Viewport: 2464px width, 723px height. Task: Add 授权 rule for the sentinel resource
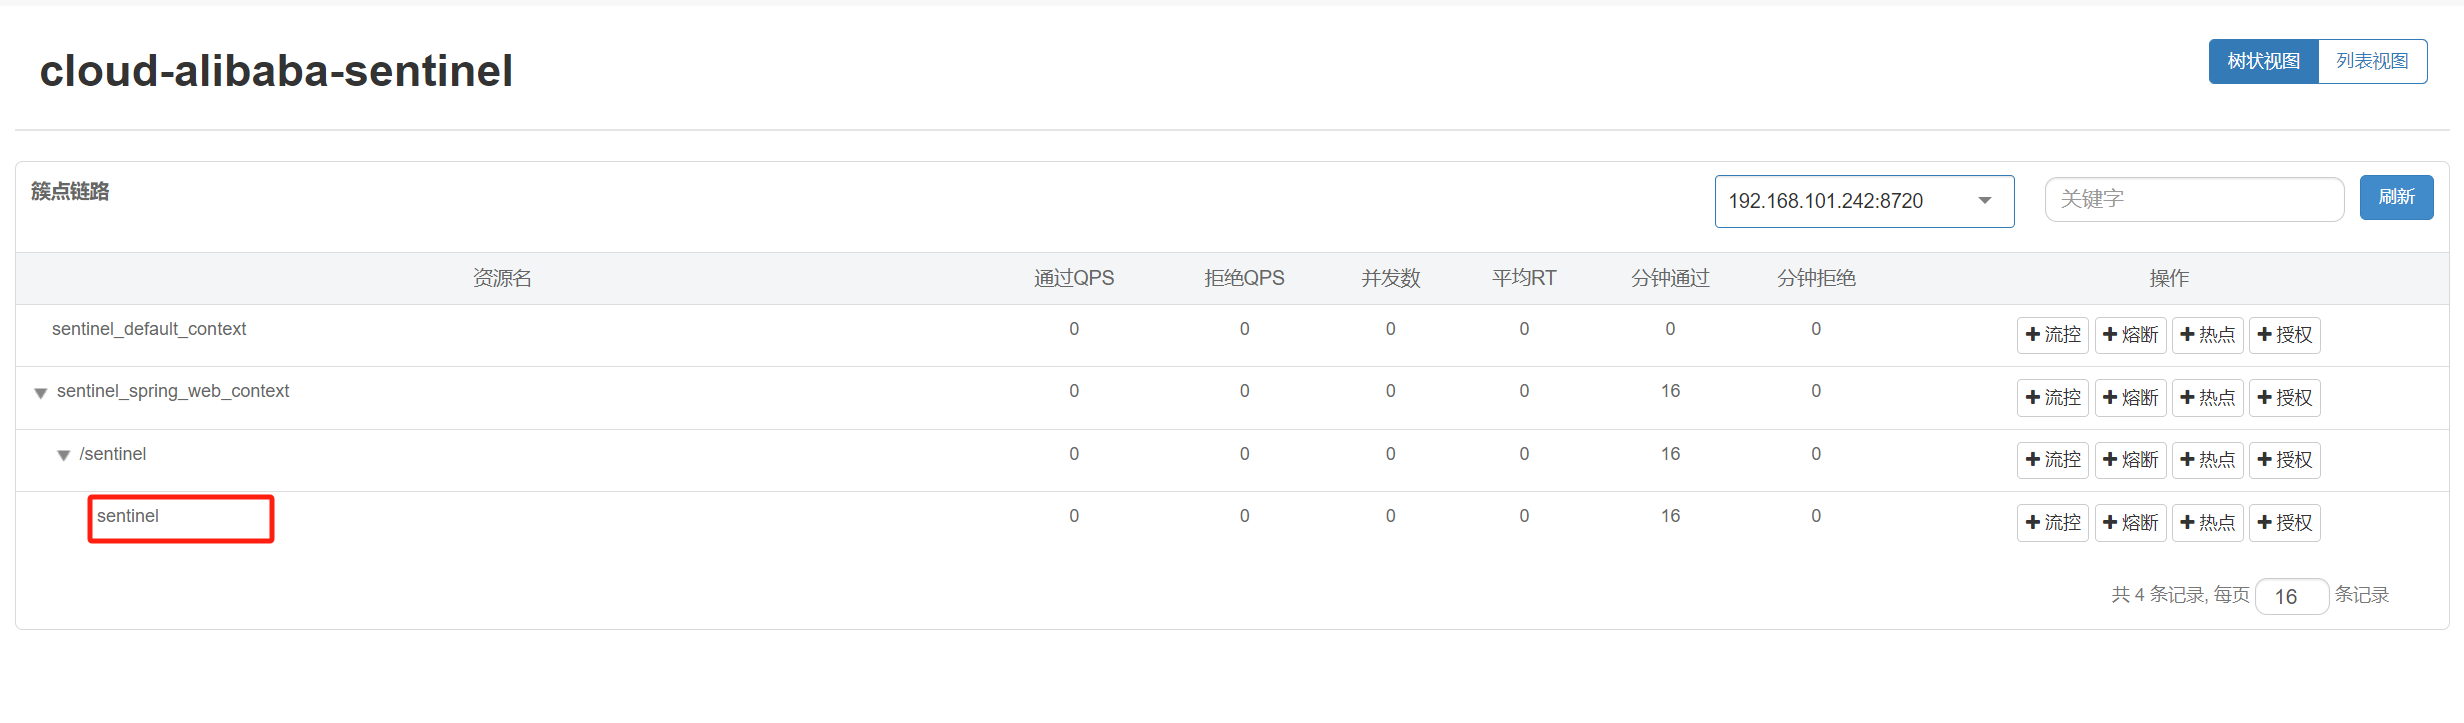coord(2285,522)
